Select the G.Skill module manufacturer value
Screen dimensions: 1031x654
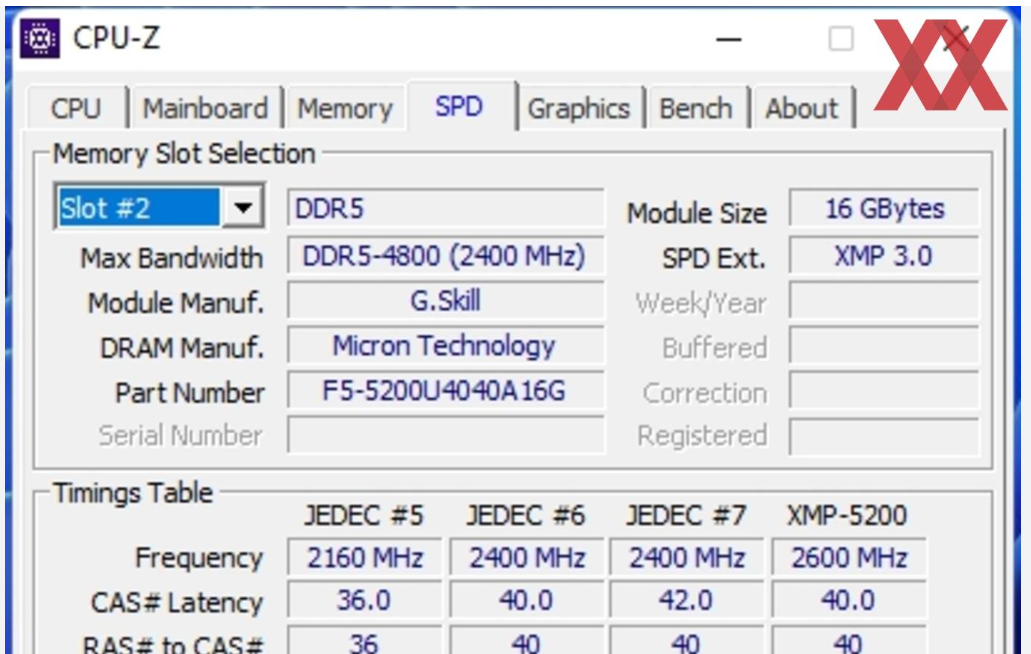pyautogui.click(x=445, y=301)
